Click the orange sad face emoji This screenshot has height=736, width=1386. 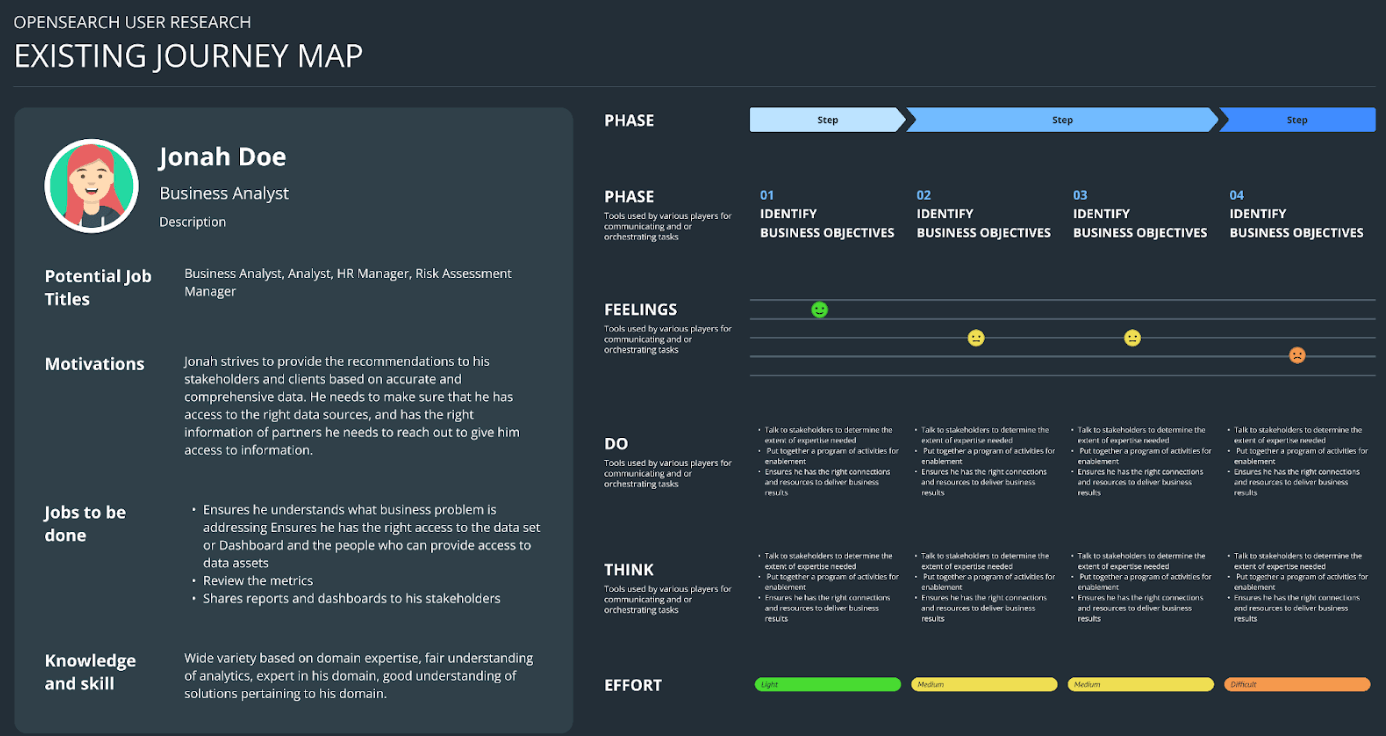click(x=1297, y=355)
